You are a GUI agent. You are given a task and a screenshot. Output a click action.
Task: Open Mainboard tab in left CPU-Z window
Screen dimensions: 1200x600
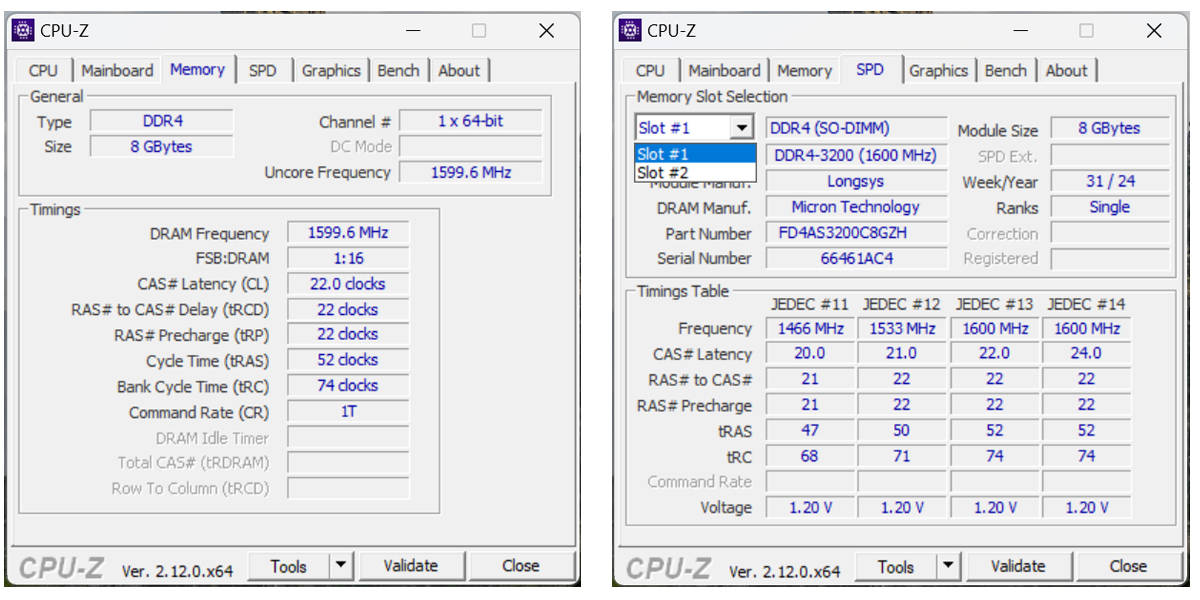(117, 70)
